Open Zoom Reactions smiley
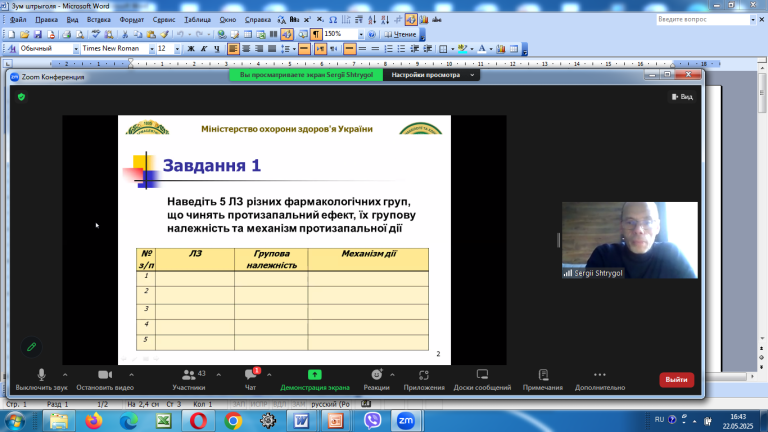The height and width of the screenshot is (432, 768). (376, 380)
